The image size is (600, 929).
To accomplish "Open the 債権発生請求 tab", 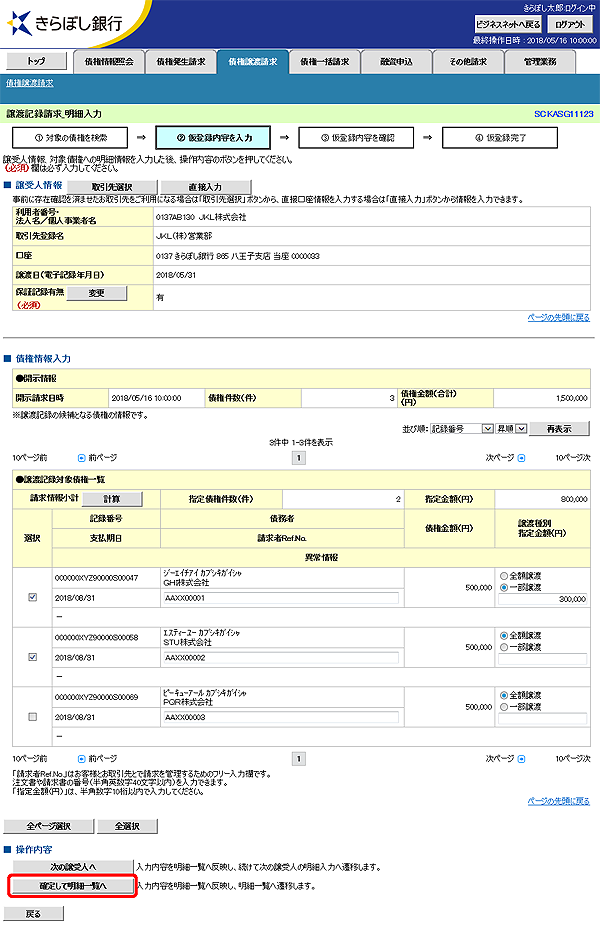I will tap(181, 62).
